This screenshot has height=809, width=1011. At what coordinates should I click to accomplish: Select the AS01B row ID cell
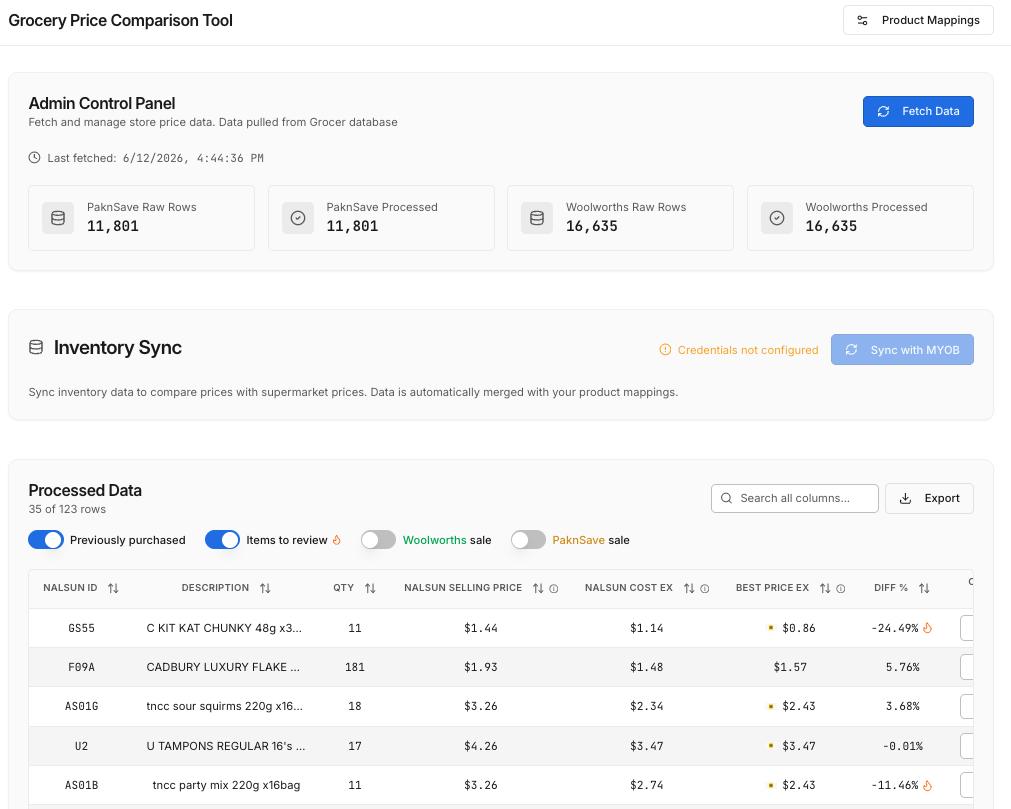click(x=81, y=785)
